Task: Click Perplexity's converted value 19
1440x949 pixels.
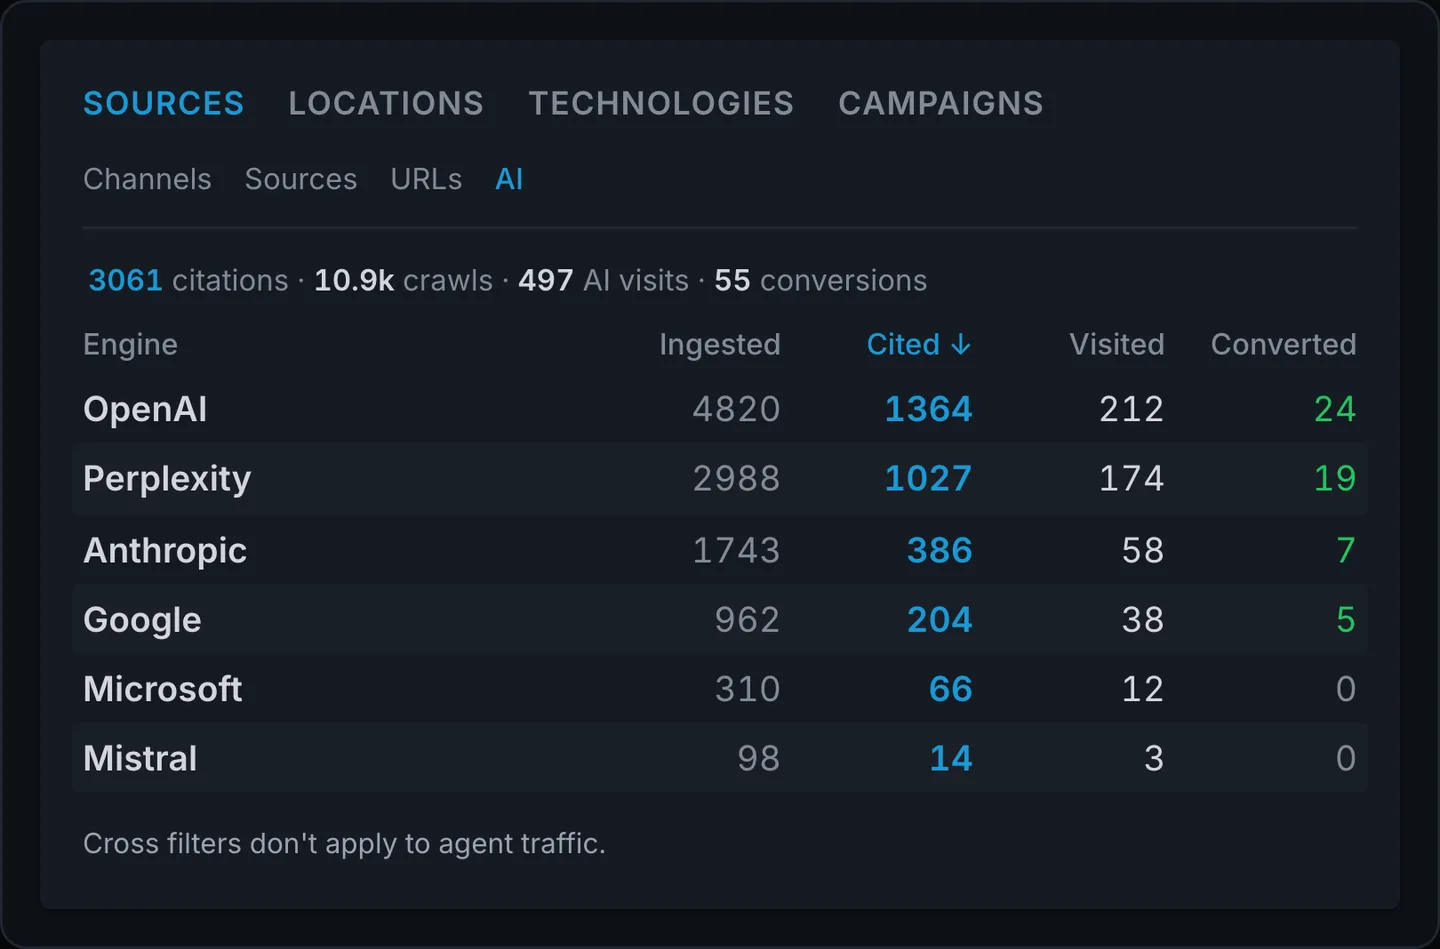Action: click(1335, 479)
